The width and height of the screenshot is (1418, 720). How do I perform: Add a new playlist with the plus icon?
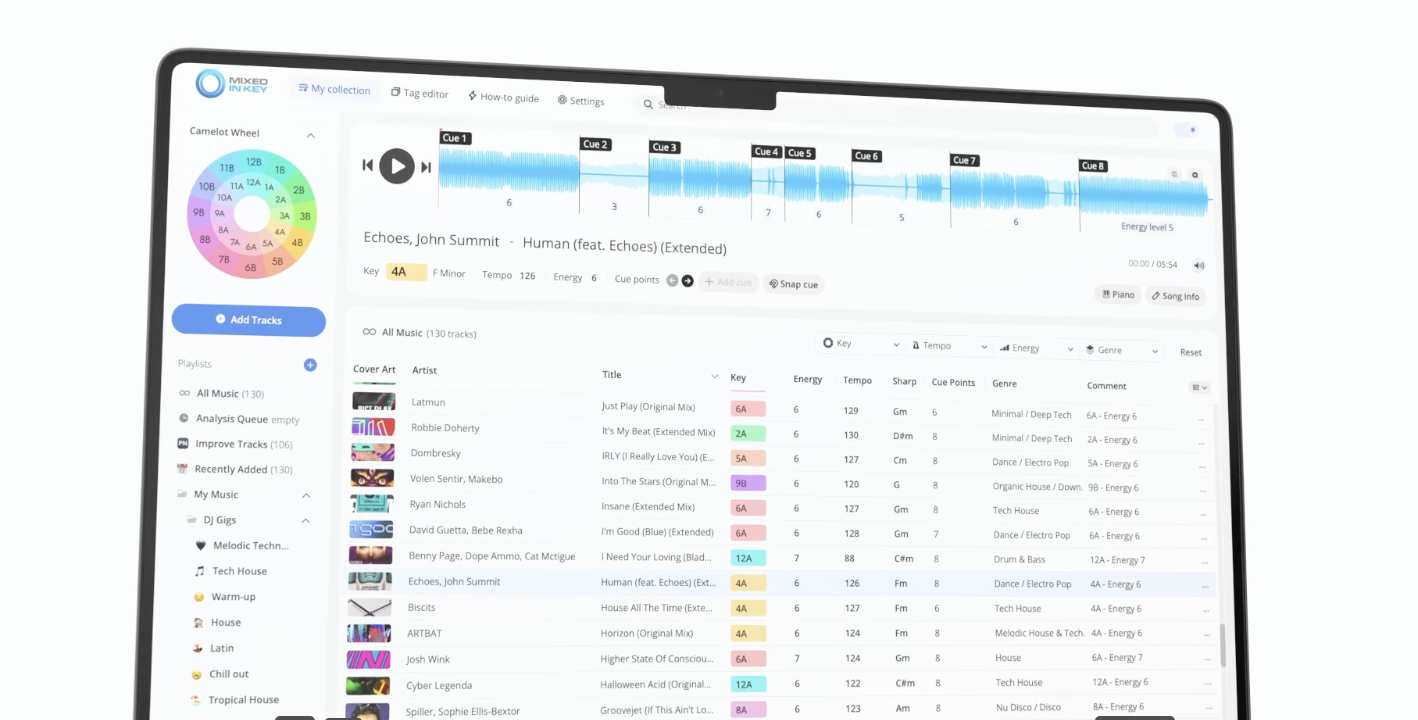[310, 365]
